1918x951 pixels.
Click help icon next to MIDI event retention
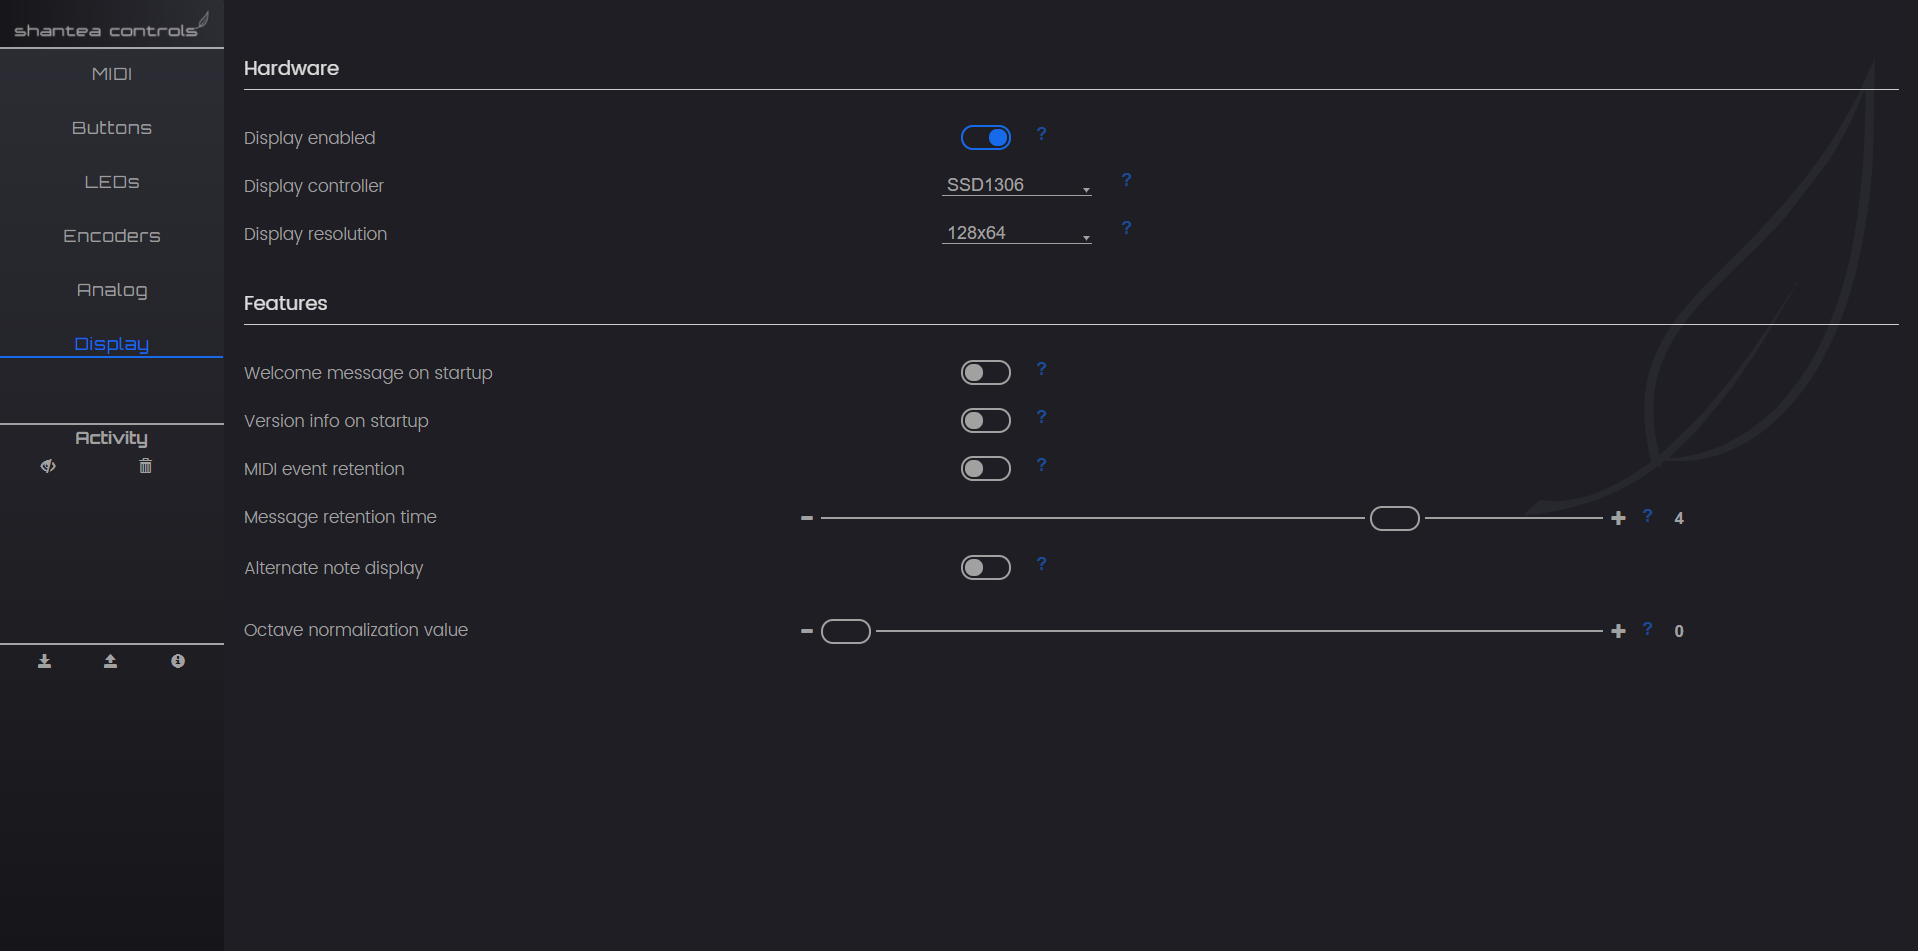pyautogui.click(x=1041, y=465)
